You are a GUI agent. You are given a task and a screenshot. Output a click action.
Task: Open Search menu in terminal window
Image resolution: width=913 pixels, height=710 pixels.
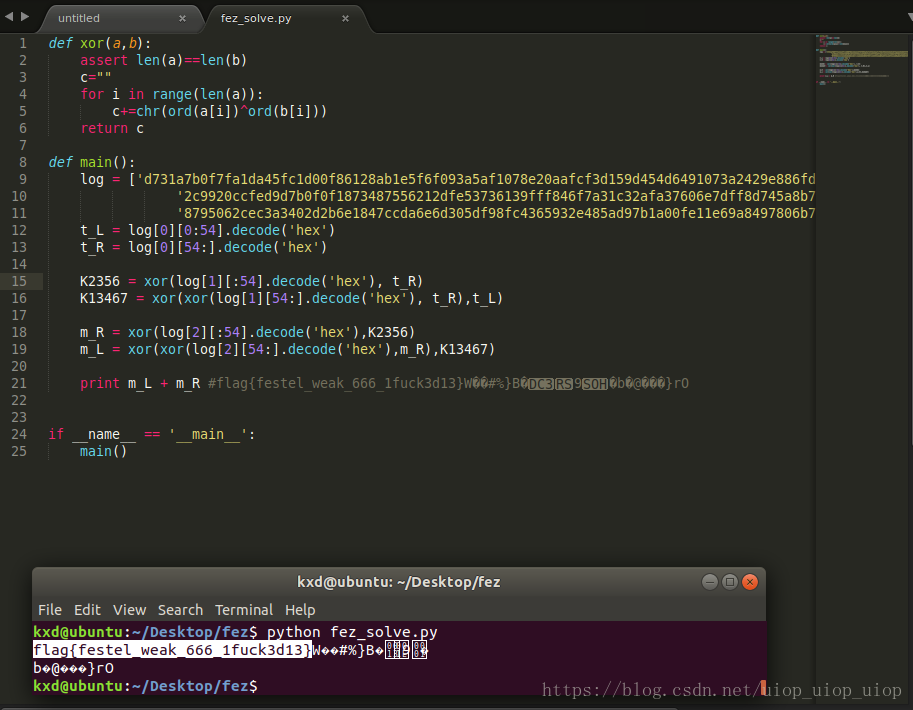coord(181,610)
